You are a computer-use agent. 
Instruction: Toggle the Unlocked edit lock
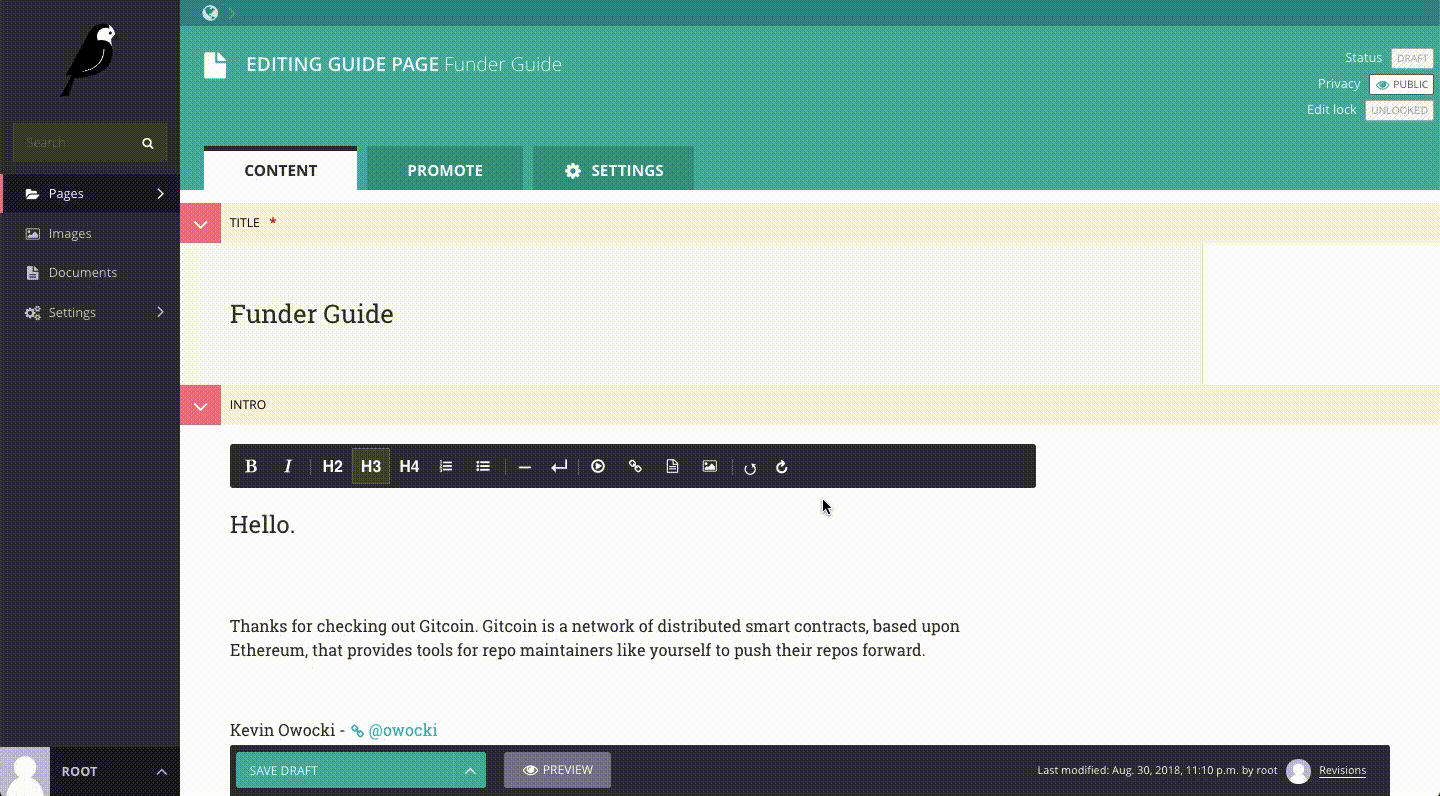pyautogui.click(x=1399, y=110)
